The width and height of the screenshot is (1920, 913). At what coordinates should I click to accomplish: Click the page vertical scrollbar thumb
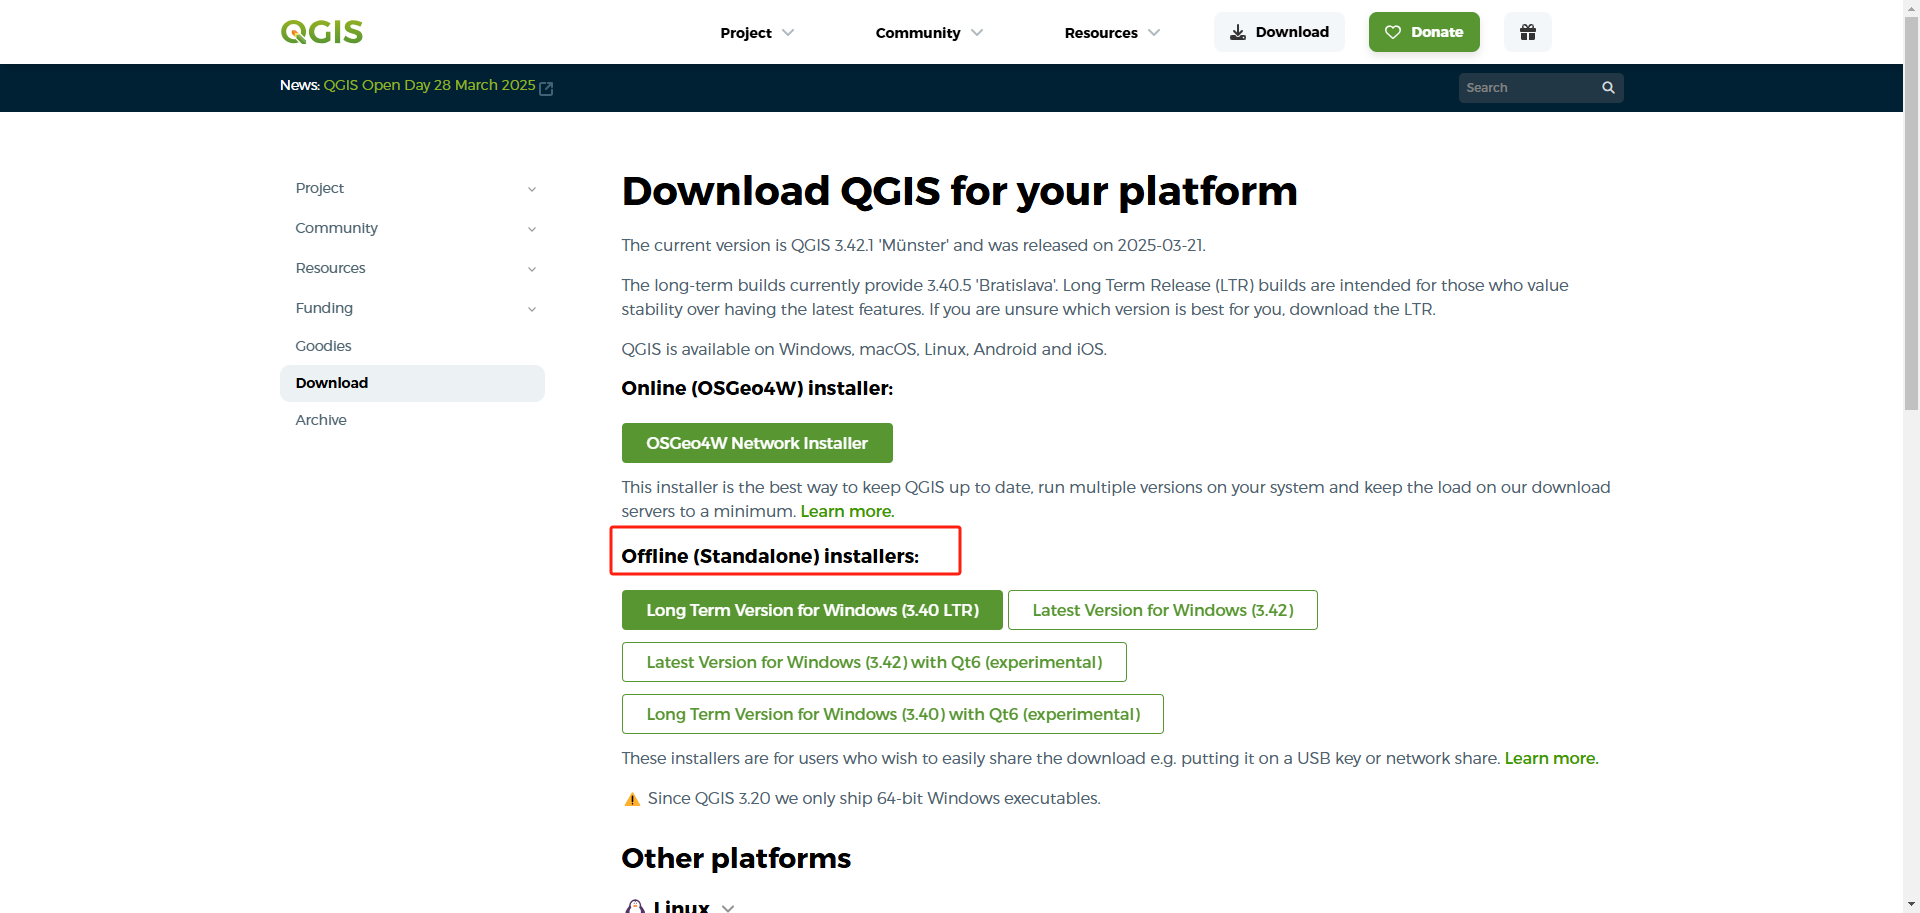[x=1911, y=212]
